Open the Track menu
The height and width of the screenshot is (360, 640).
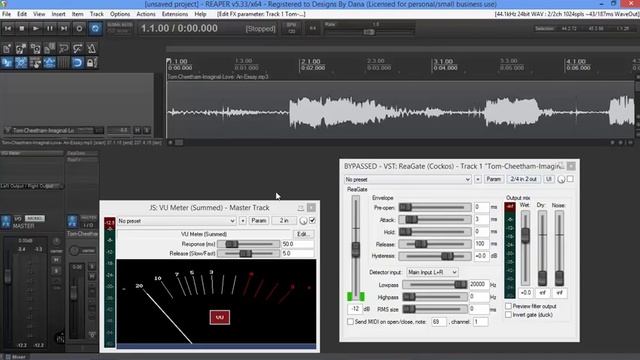tap(97, 14)
